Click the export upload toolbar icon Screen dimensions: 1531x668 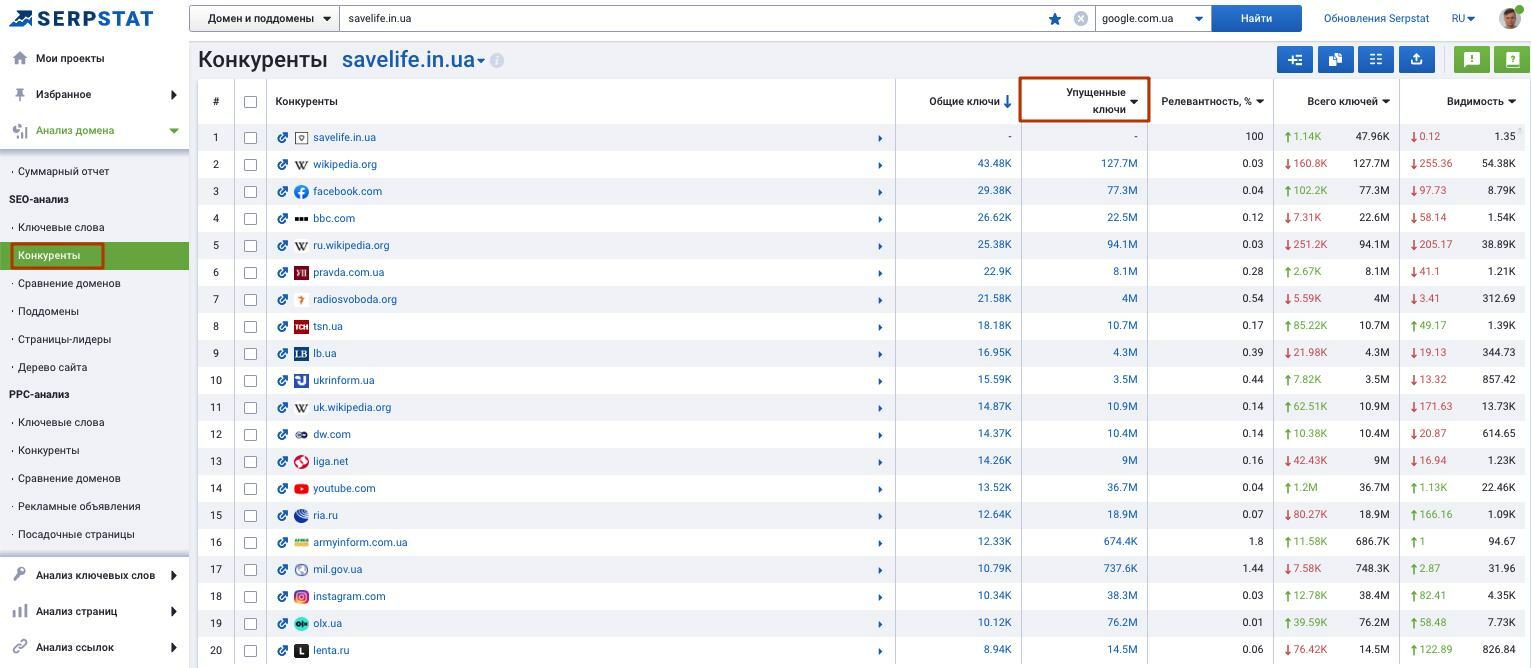click(1416, 60)
